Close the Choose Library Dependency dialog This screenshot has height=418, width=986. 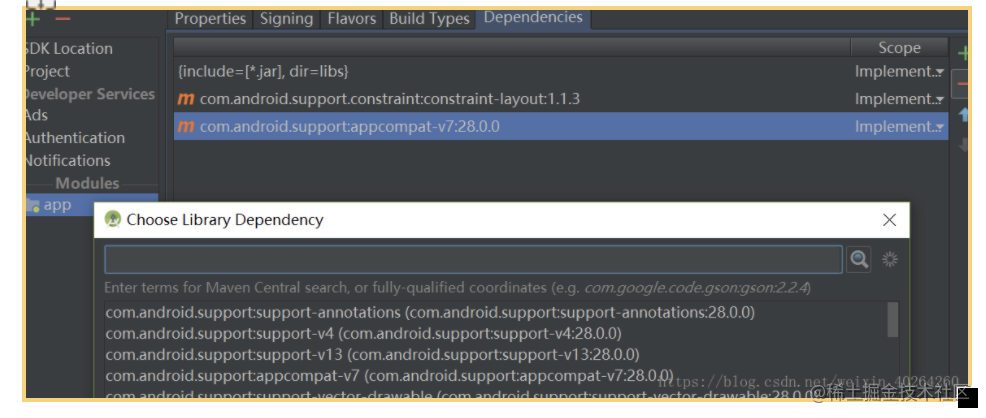click(x=889, y=219)
